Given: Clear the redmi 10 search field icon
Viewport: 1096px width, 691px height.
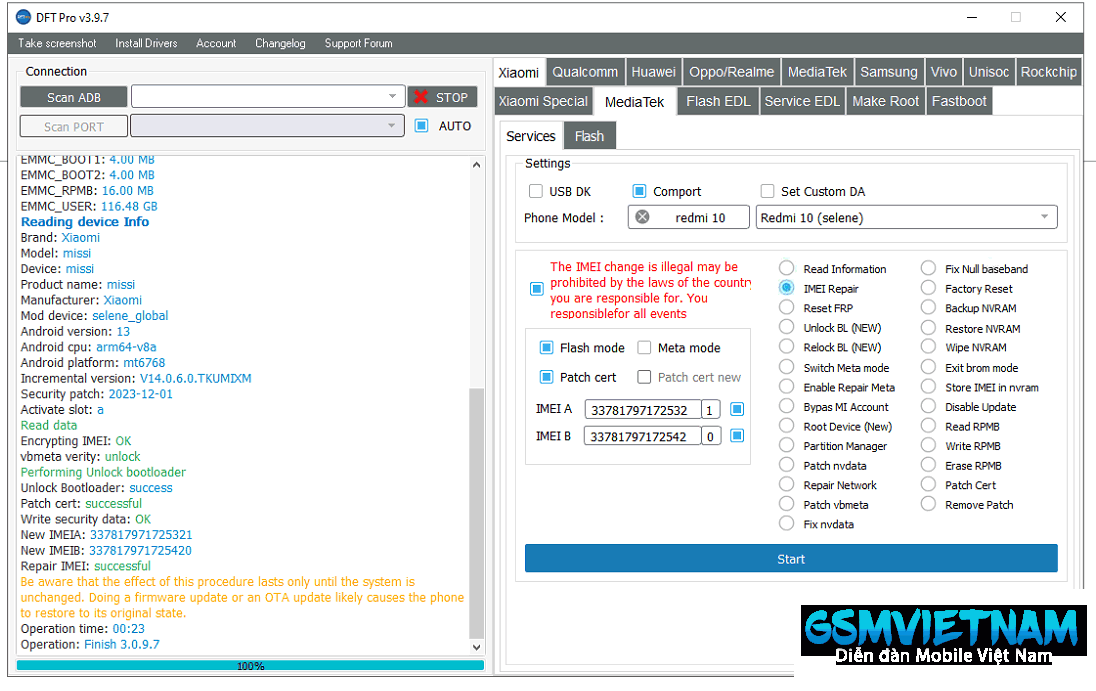Looking at the screenshot, I should (642, 217).
